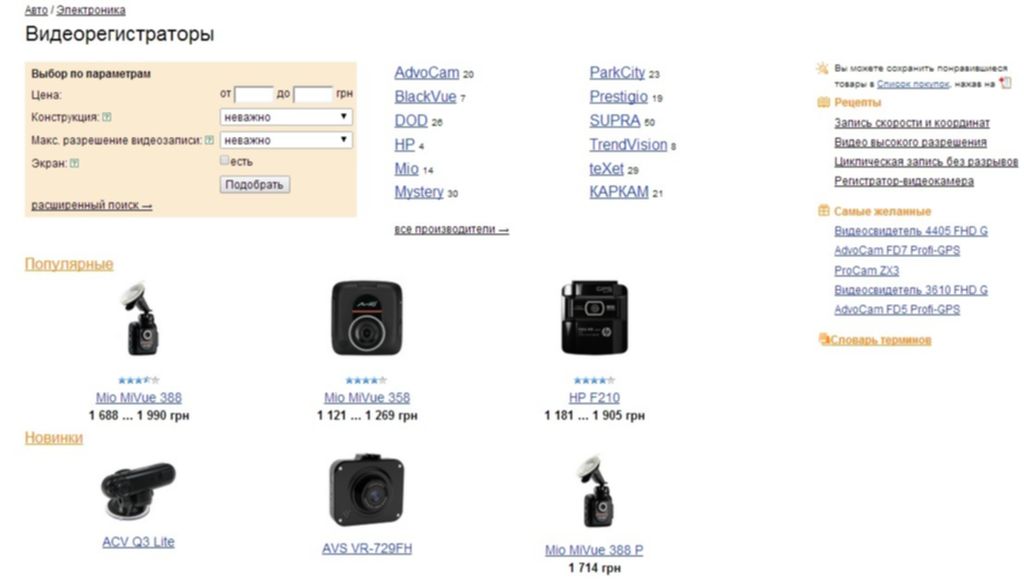Go to Авто breadcrumb

coord(36,10)
